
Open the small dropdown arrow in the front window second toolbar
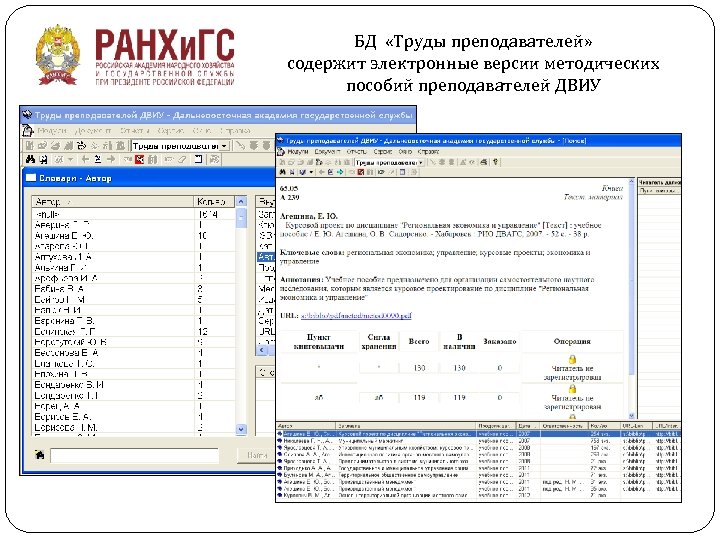point(311,172)
